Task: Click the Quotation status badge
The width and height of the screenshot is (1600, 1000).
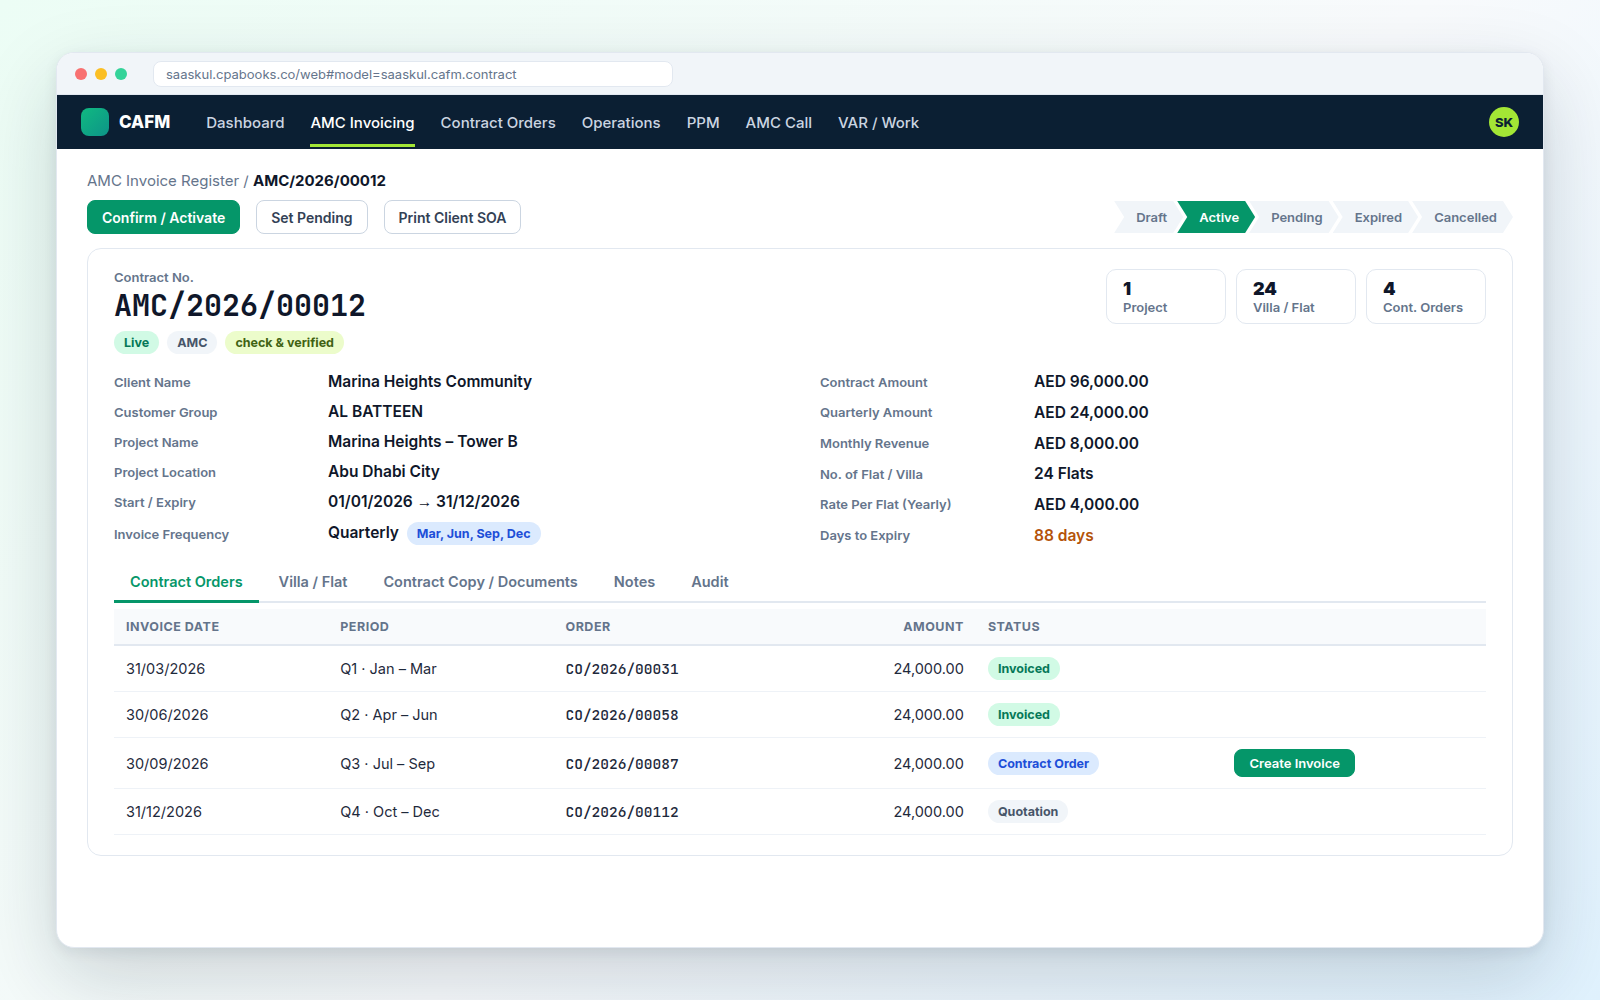Action: (1027, 812)
